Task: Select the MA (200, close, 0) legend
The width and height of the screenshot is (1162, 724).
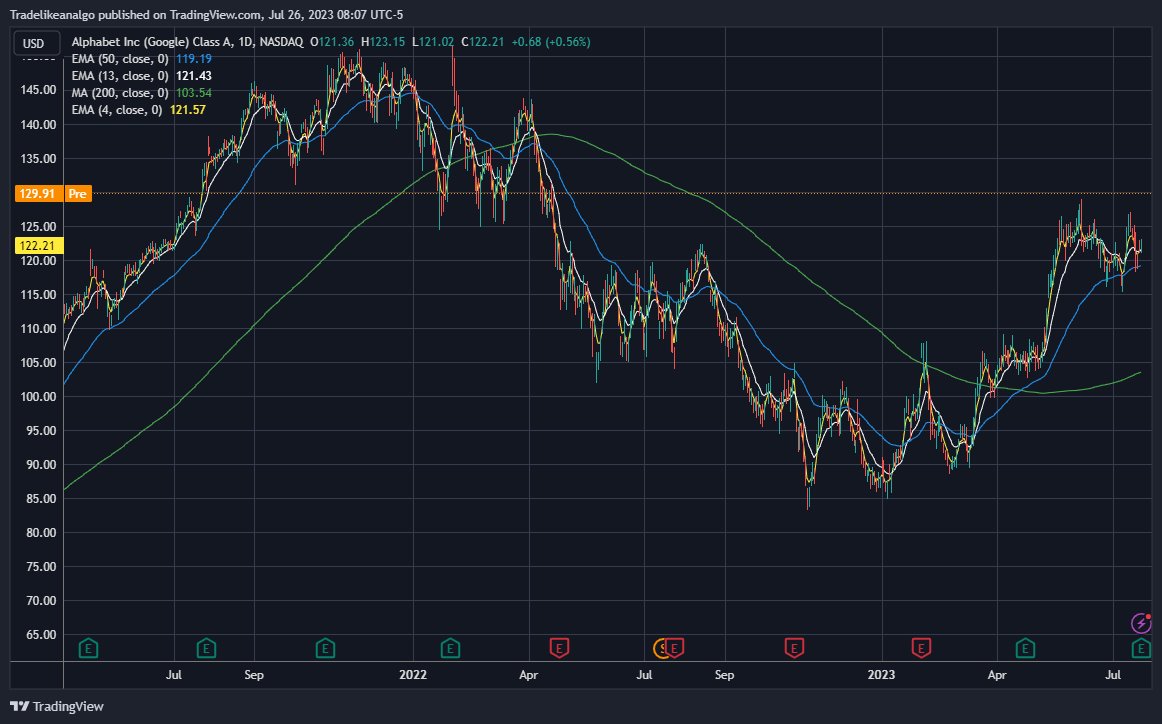Action: [119, 93]
